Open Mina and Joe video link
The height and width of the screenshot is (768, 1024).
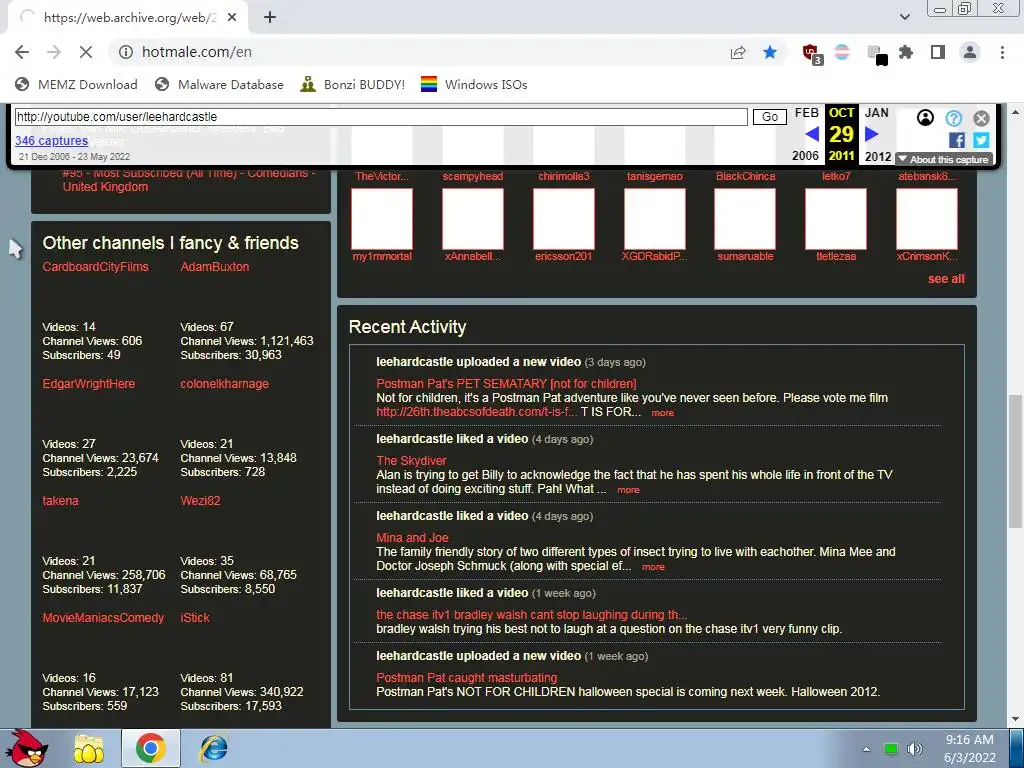(x=412, y=537)
